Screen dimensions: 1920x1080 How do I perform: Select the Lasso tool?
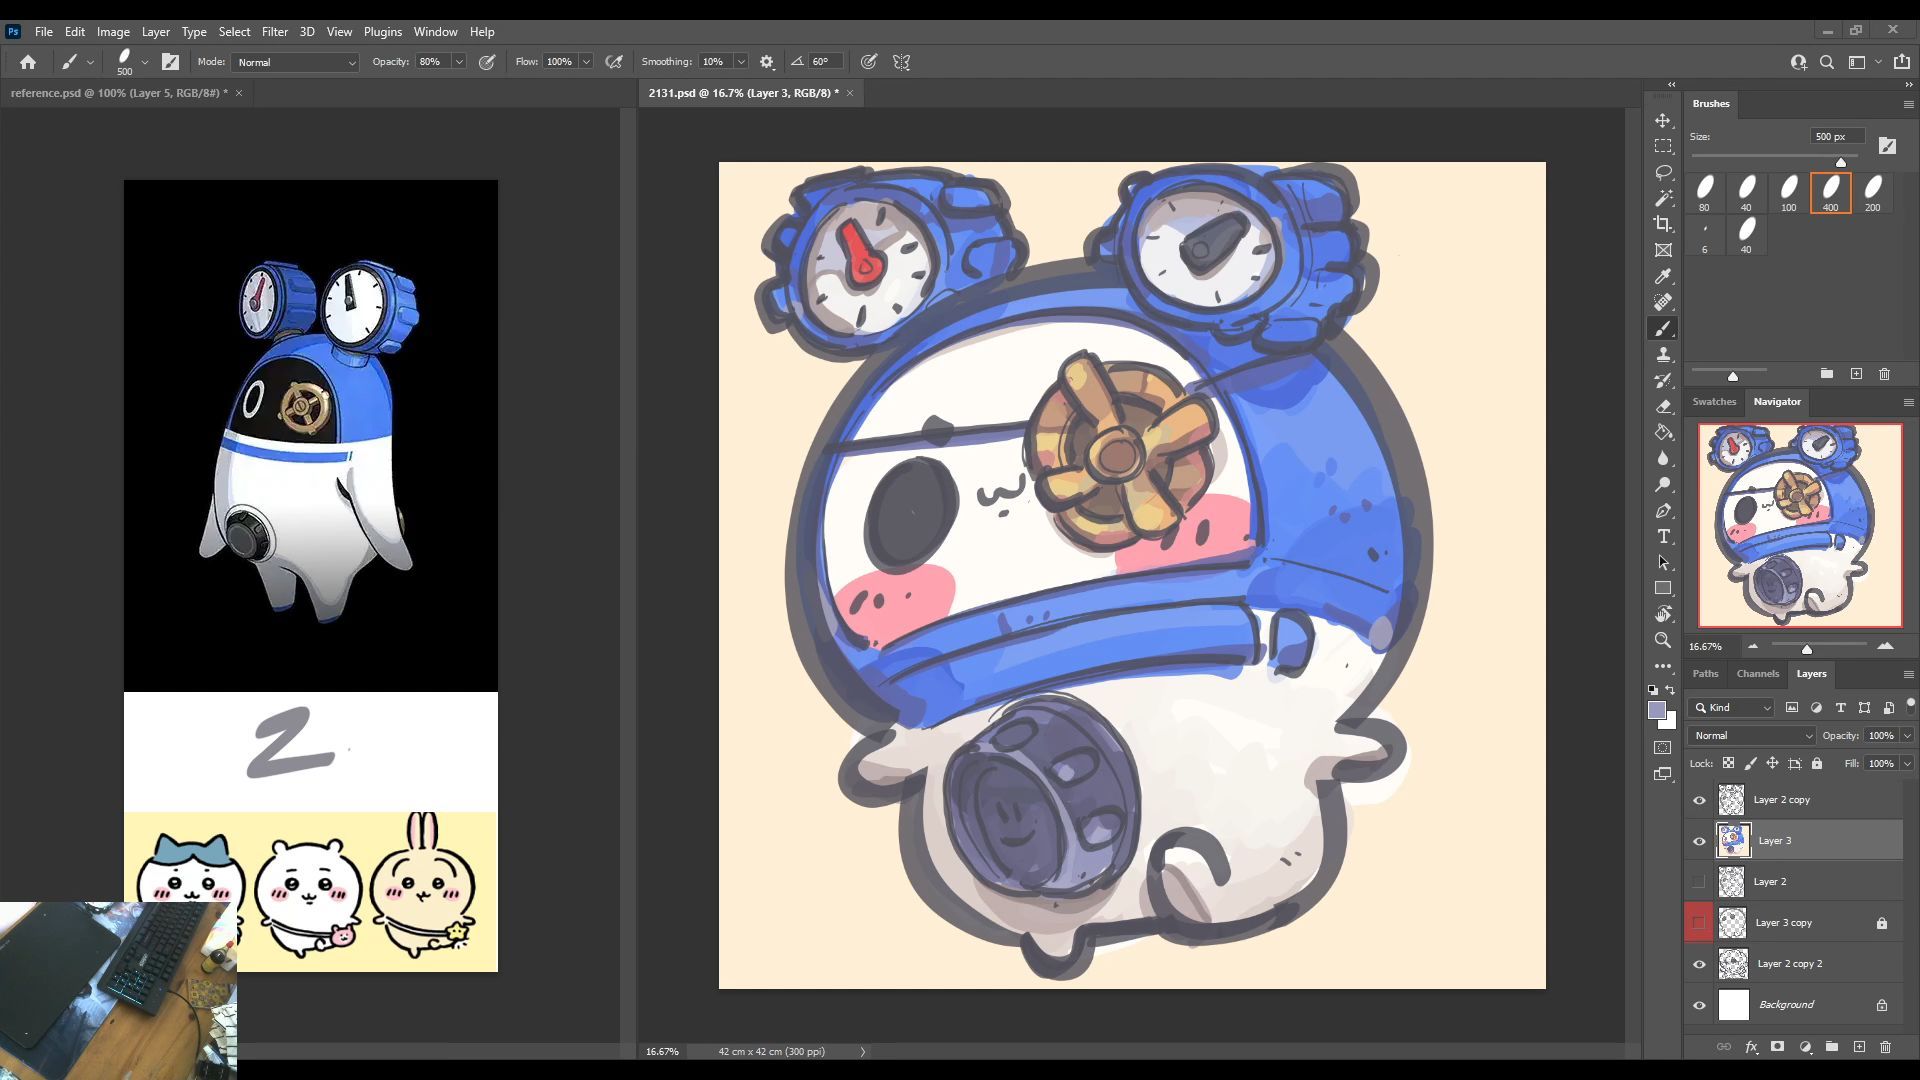click(x=1663, y=172)
